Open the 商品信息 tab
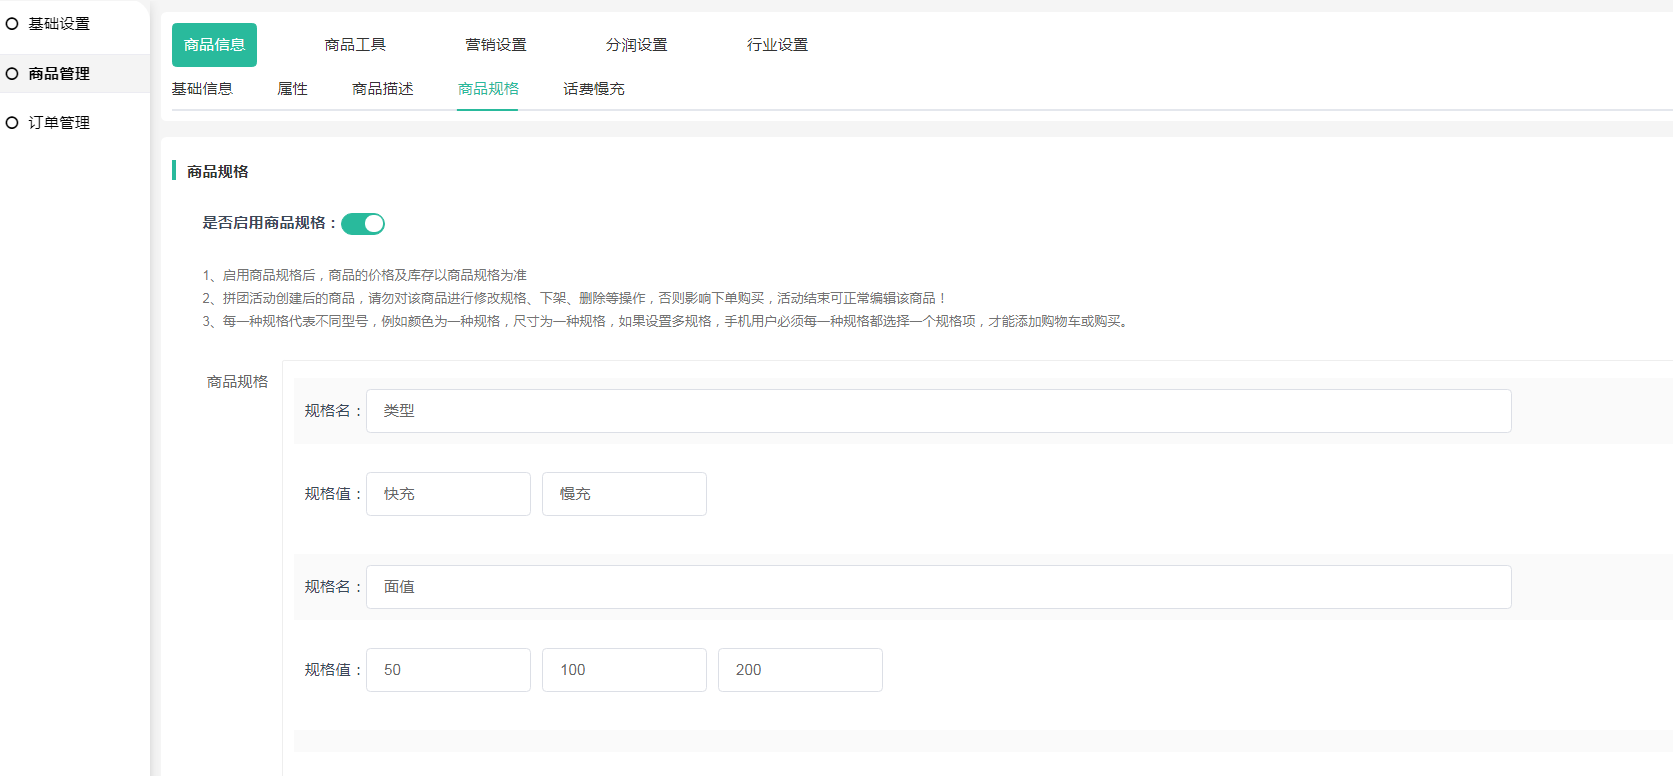This screenshot has width=1673, height=776. [214, 45]
